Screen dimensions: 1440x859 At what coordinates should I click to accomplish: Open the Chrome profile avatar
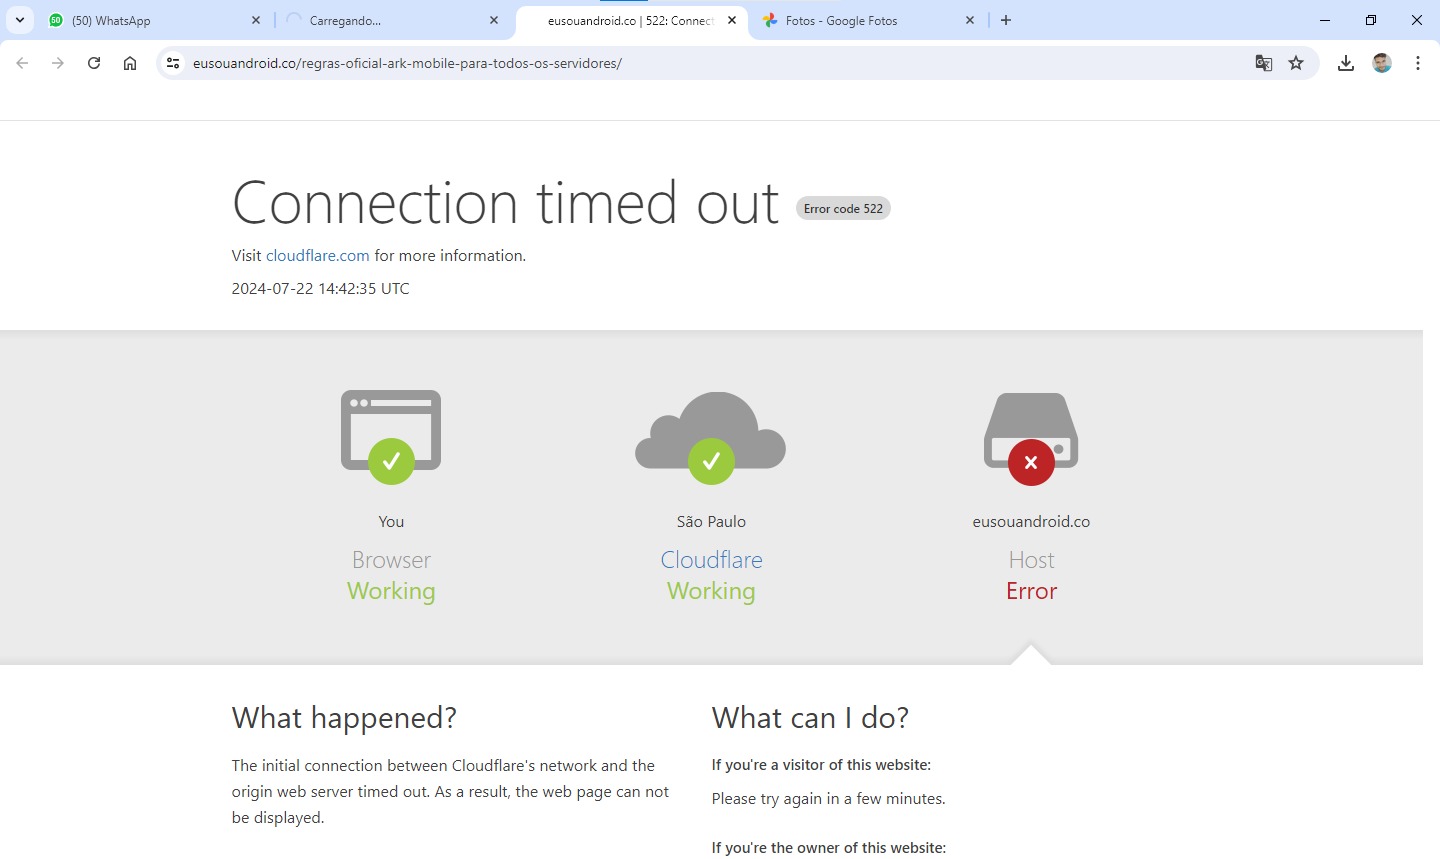point(1382,63)
